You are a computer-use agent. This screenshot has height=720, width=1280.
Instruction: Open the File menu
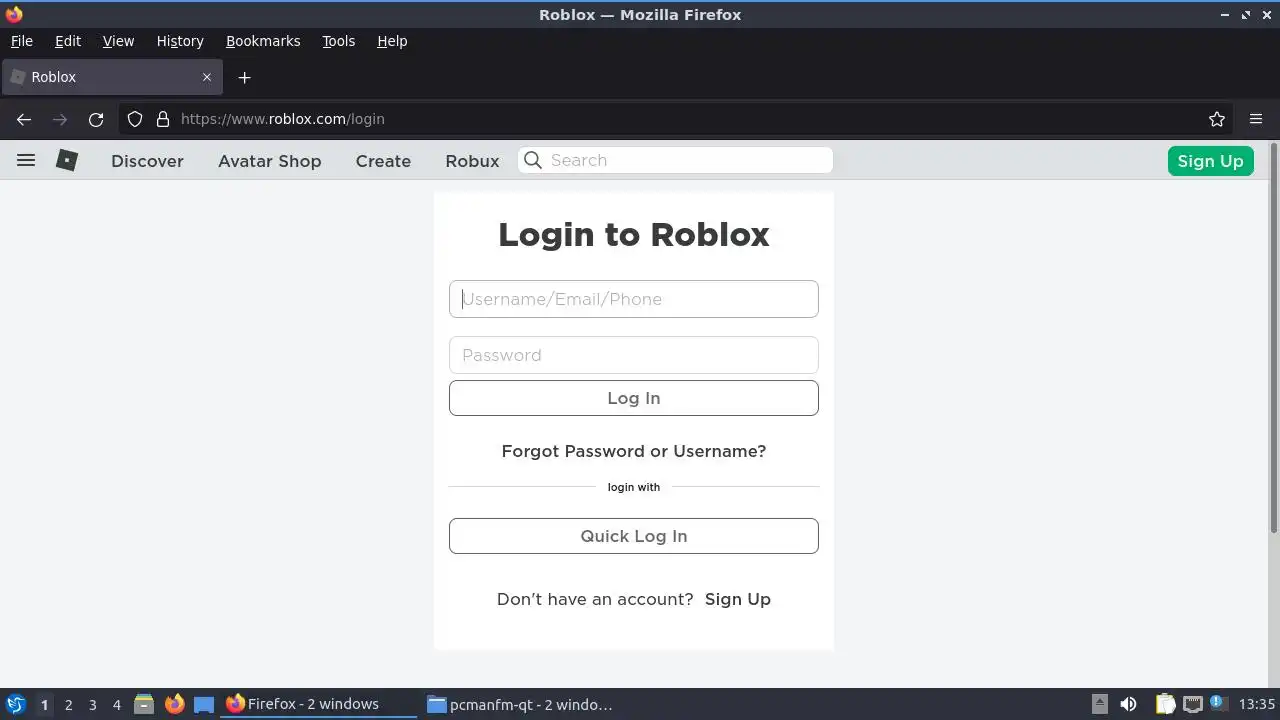pos(21,41)
